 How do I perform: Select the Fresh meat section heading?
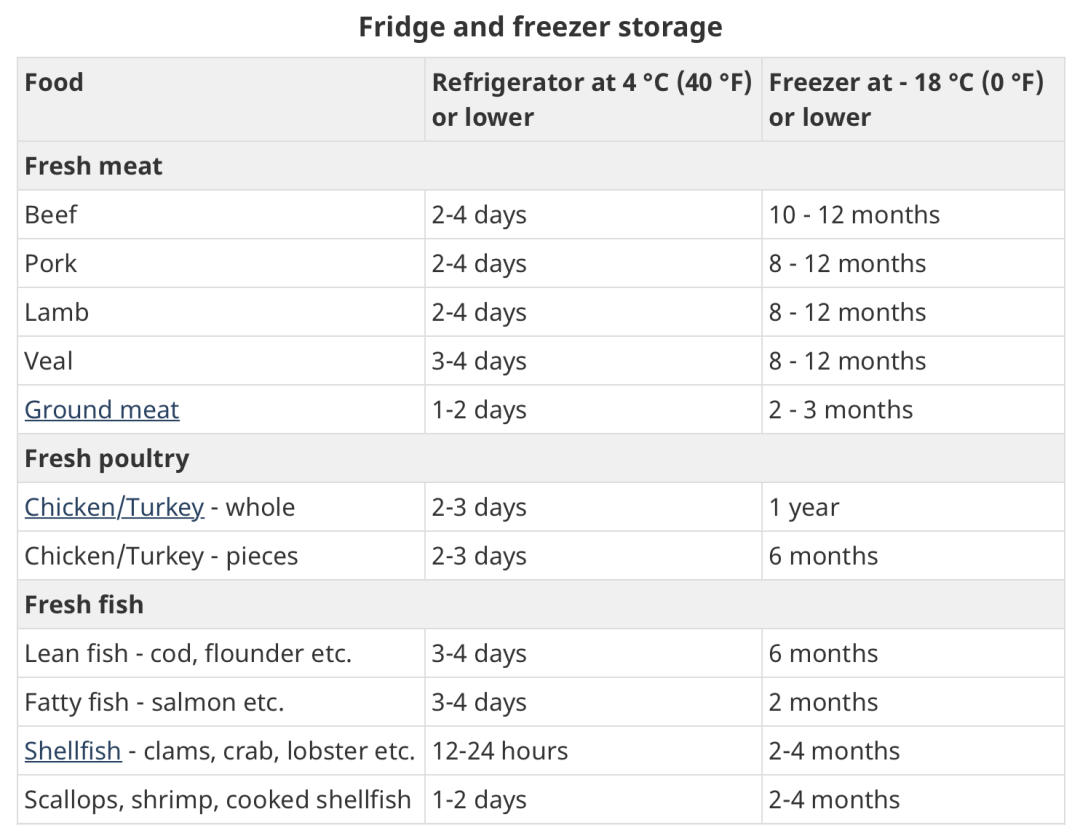click(93, 166)
